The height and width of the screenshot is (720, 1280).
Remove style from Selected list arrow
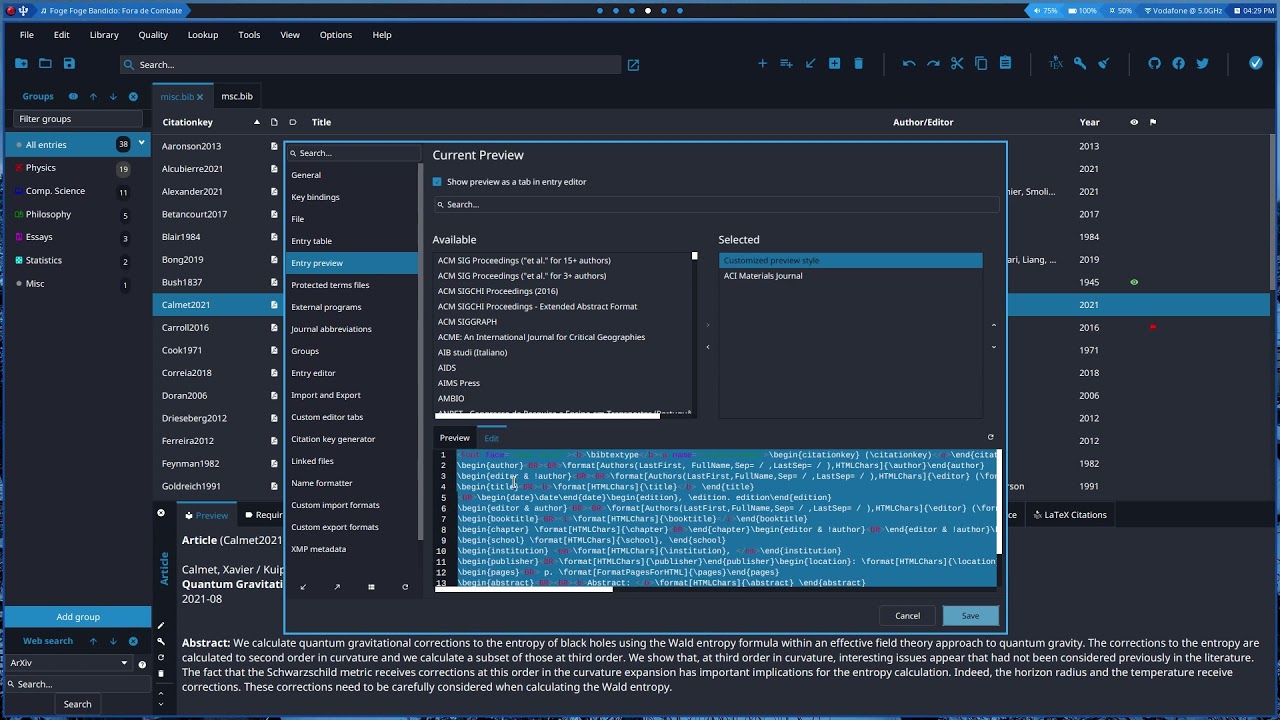pos(708,347)
